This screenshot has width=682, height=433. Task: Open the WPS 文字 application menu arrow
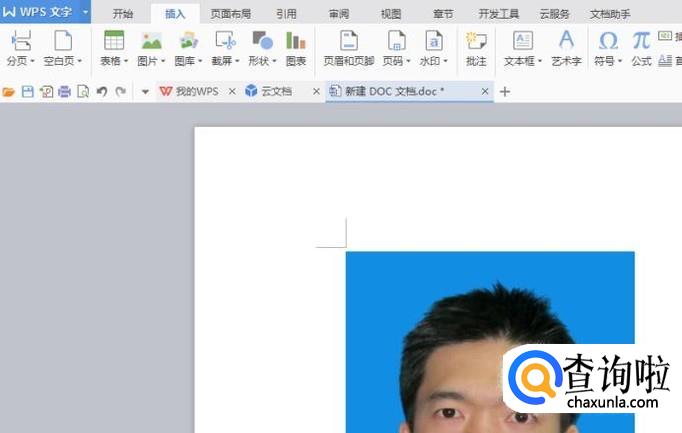85,13
